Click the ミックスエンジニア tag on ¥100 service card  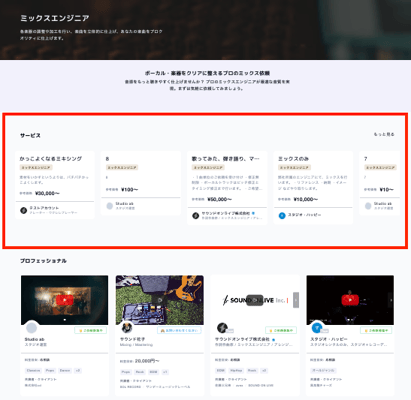[122, 167]
